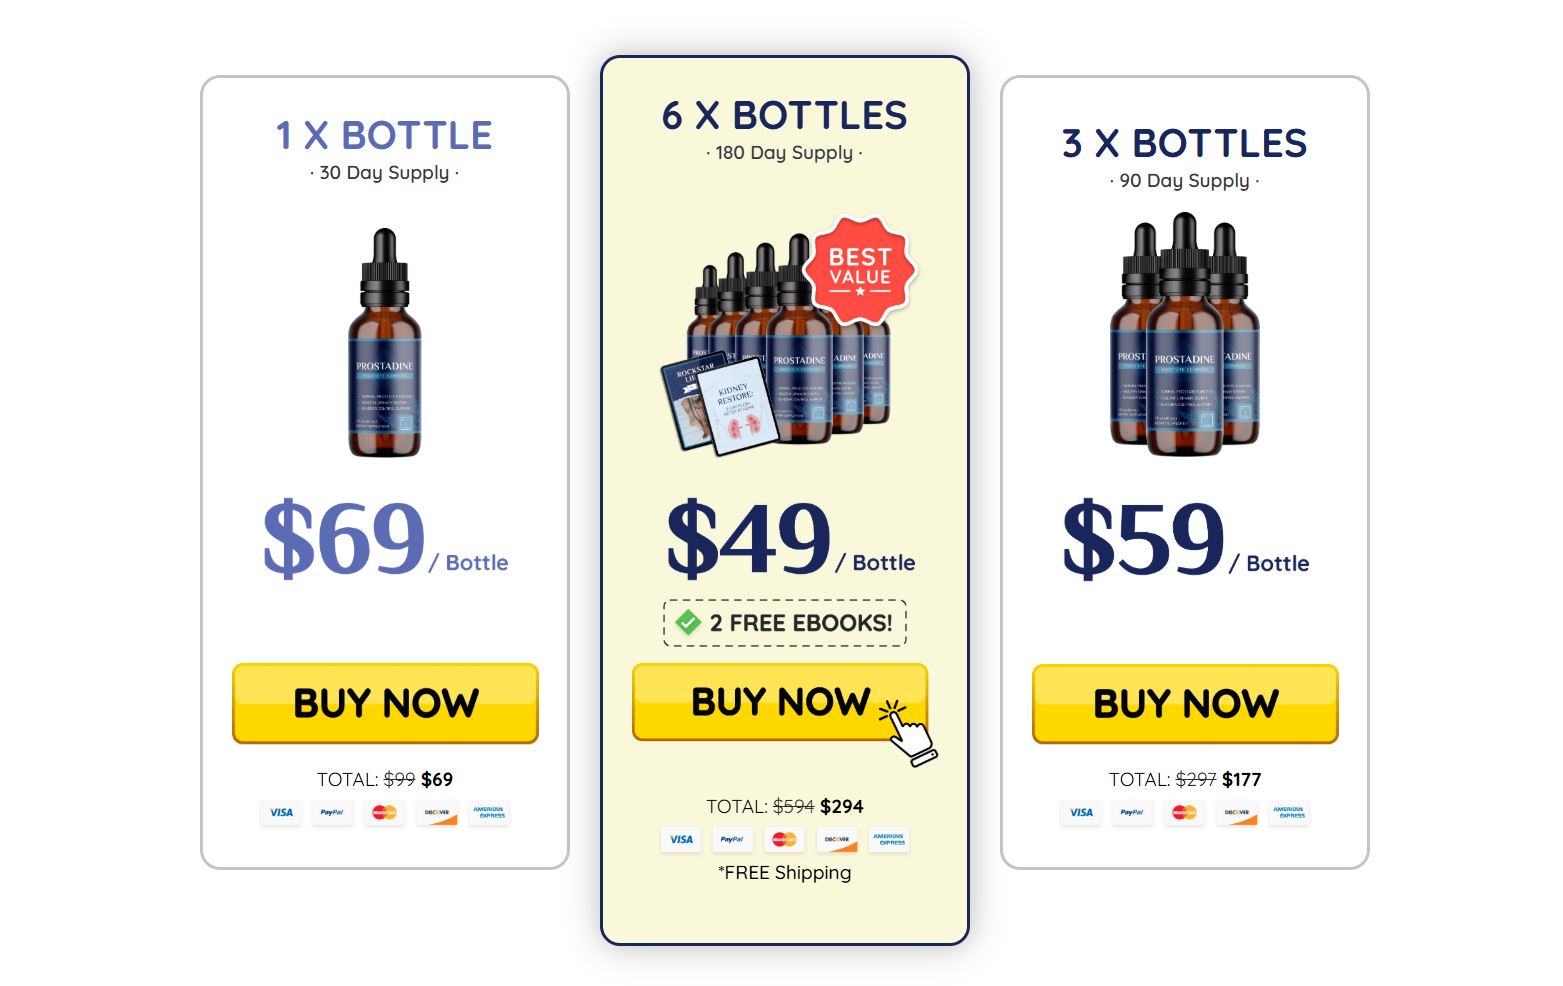
Task: Select the 6 X BOTTLES heading
Action: coord(785,116)
